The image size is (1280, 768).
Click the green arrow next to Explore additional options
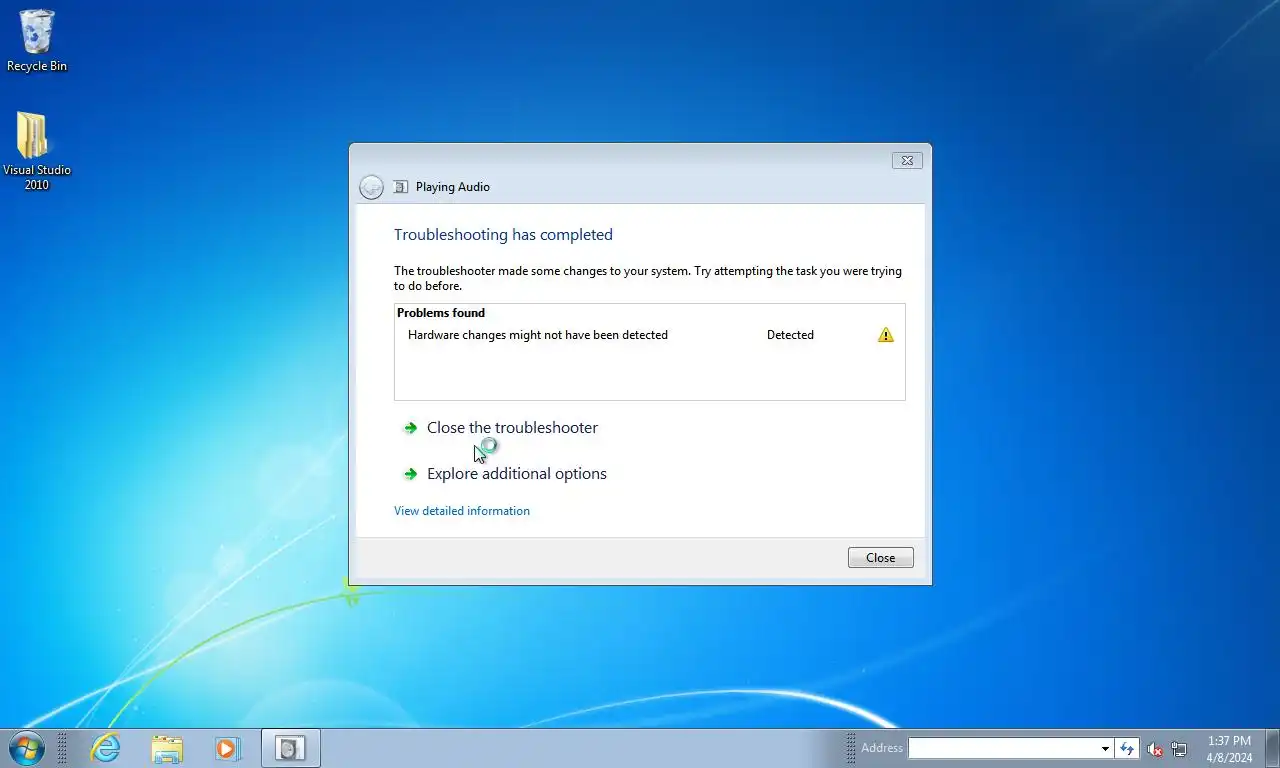[410, 474]
